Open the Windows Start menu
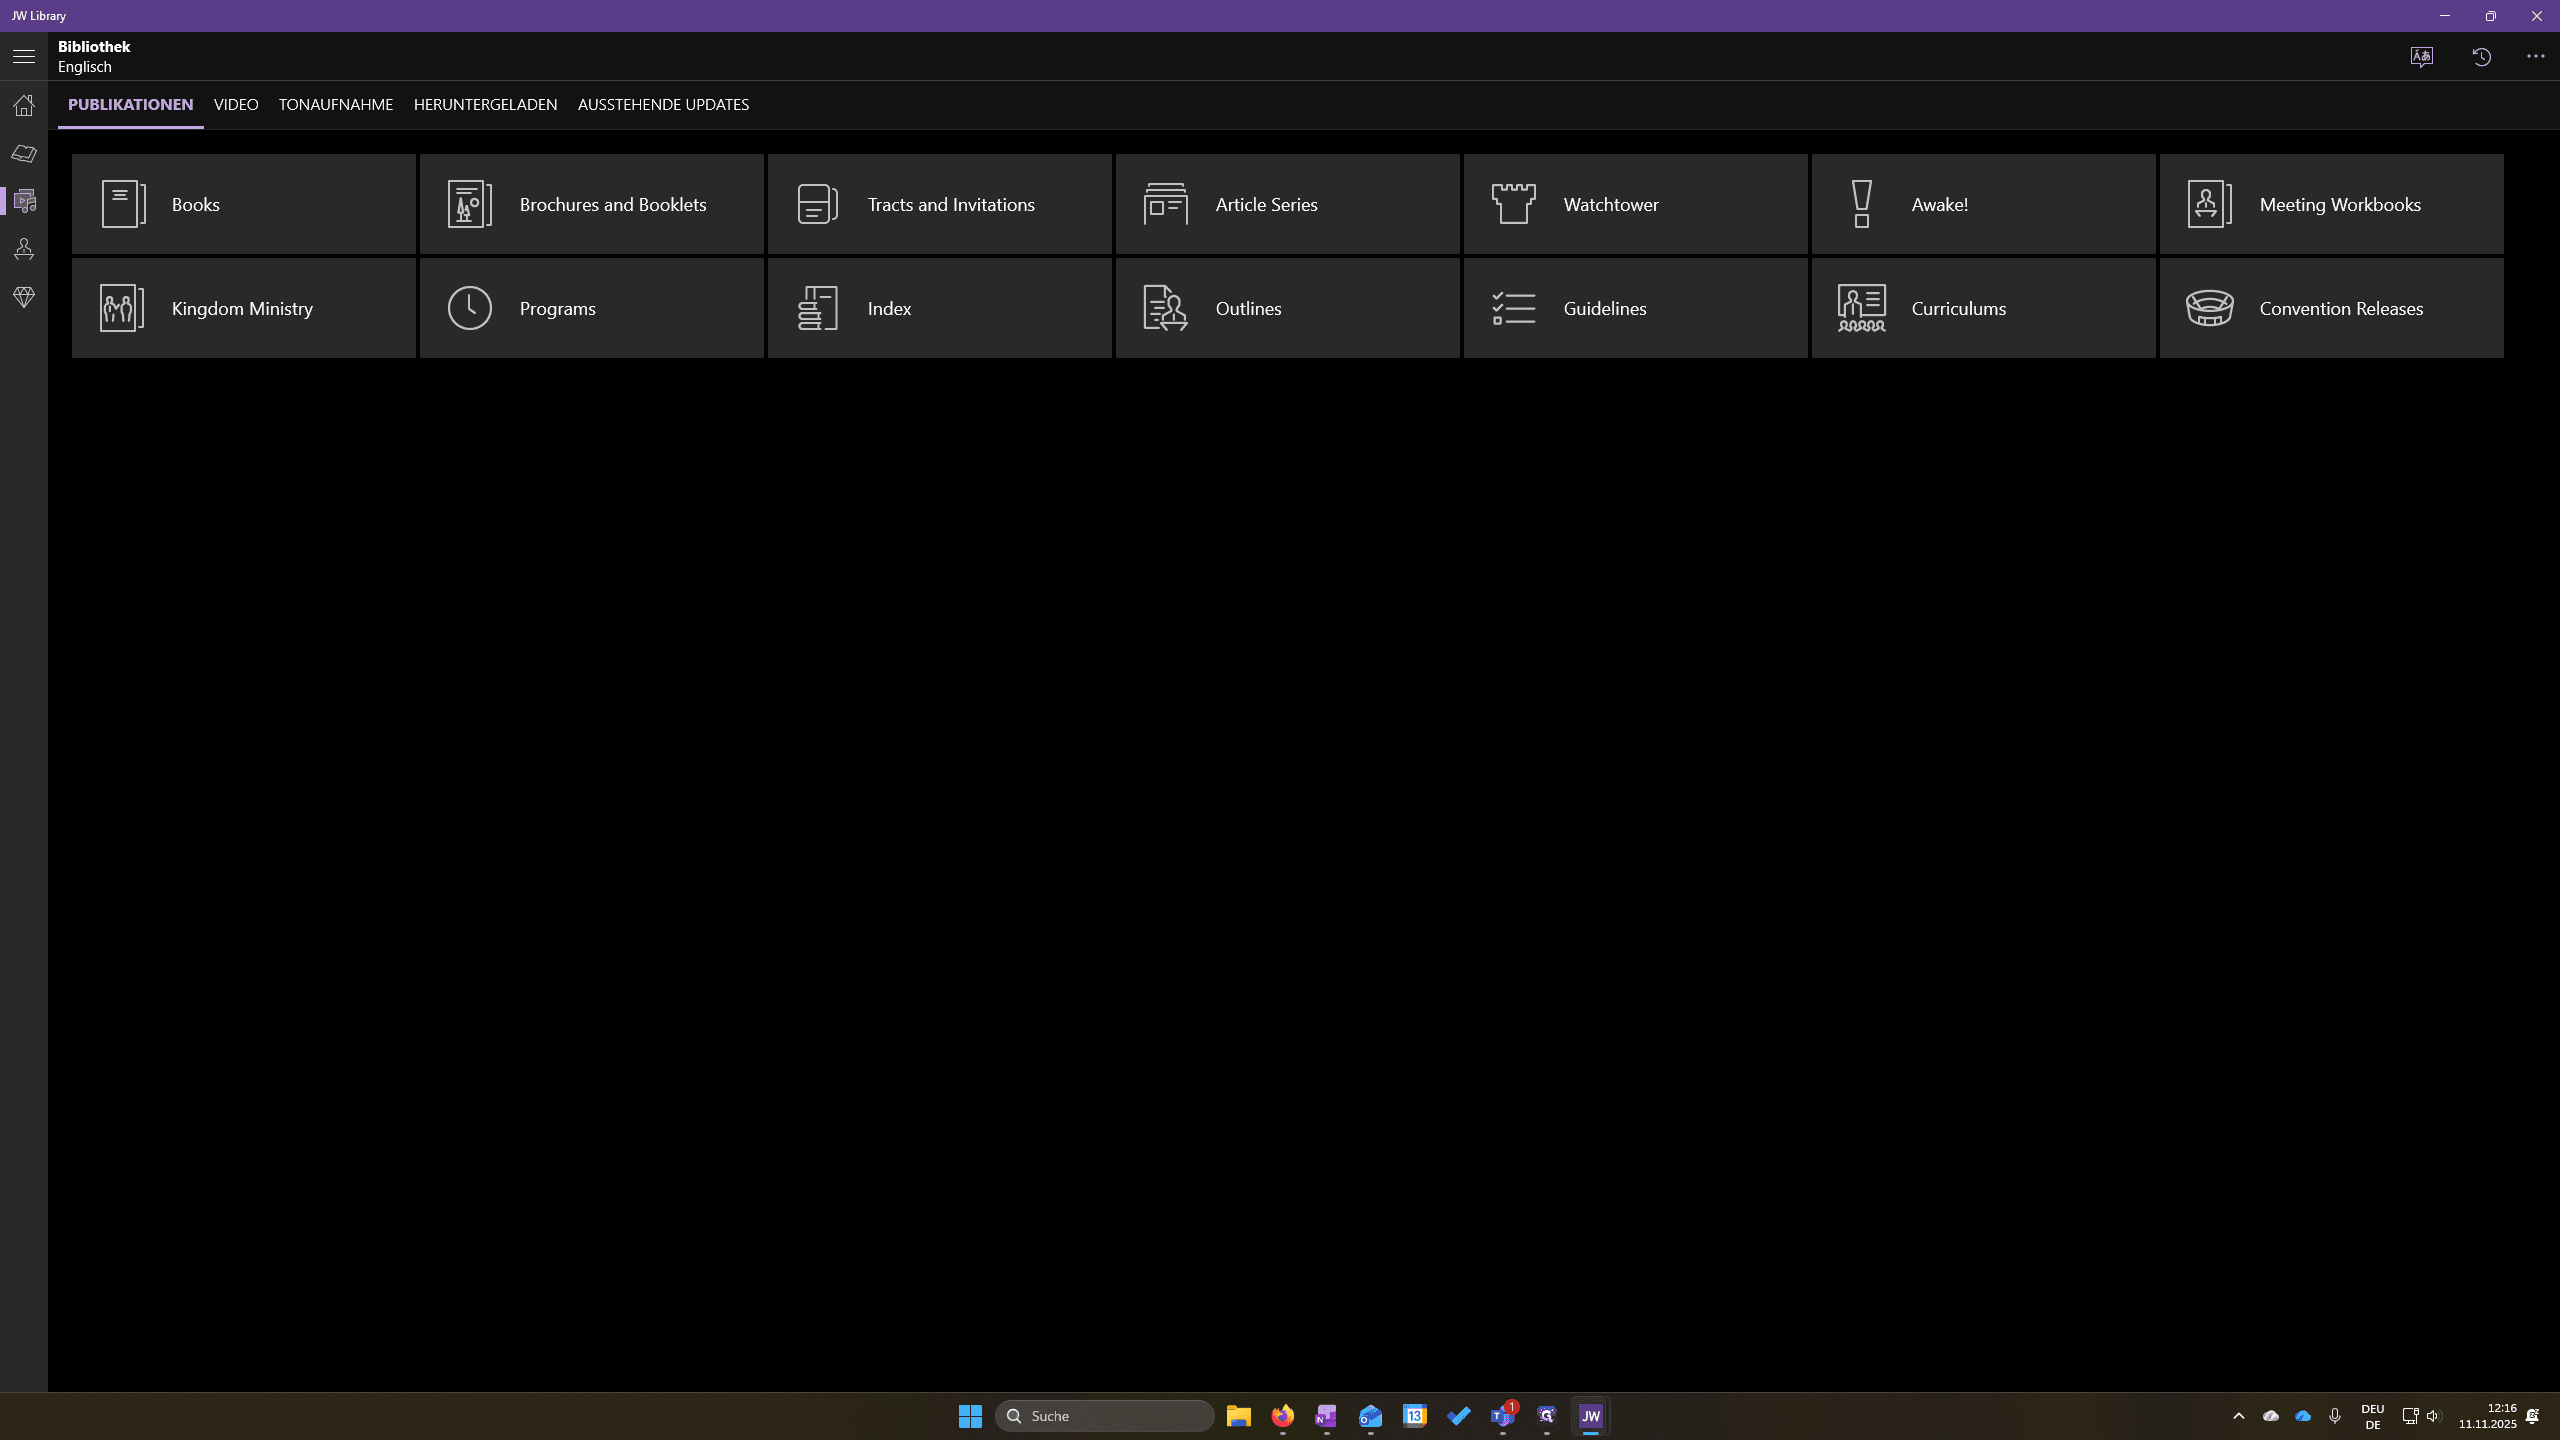Image resolution: width=2560 pixels, height=1440 pixels. [x=970, y=1416]
